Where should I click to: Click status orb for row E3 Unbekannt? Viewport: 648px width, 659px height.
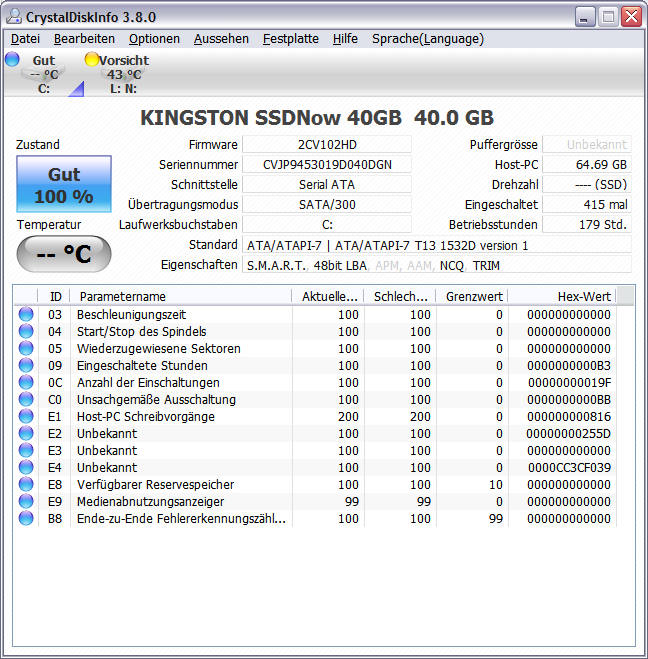[x=26, y=451]
